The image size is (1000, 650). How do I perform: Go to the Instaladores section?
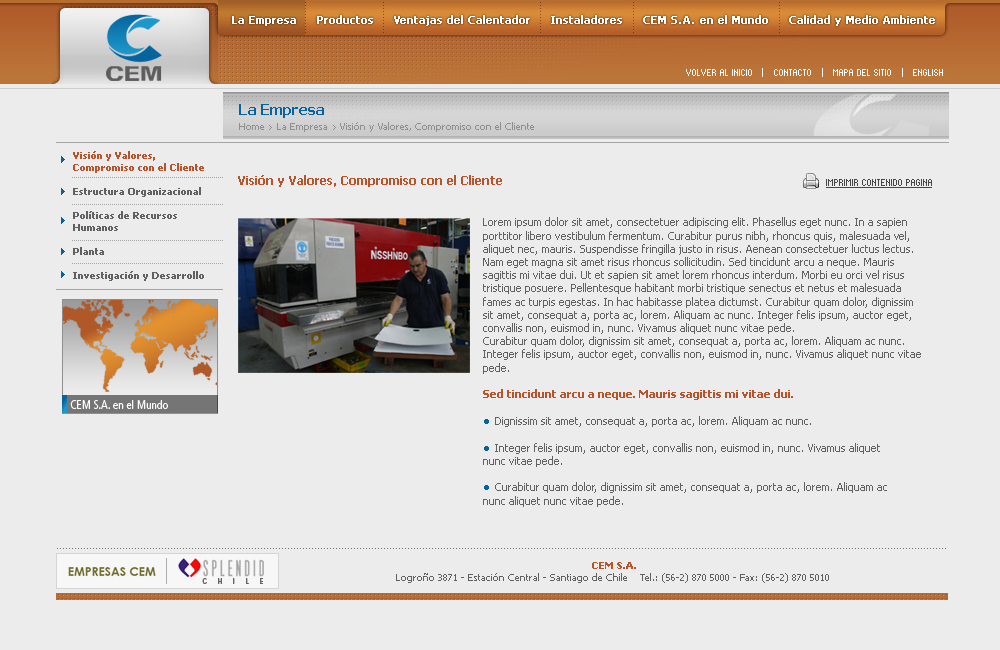point(586,20)
